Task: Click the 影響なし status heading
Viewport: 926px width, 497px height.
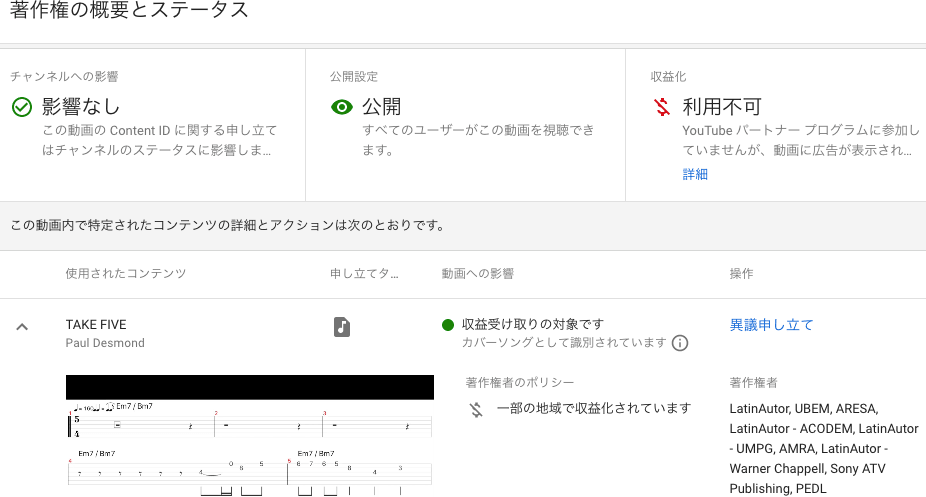Action: coord(81,107)
